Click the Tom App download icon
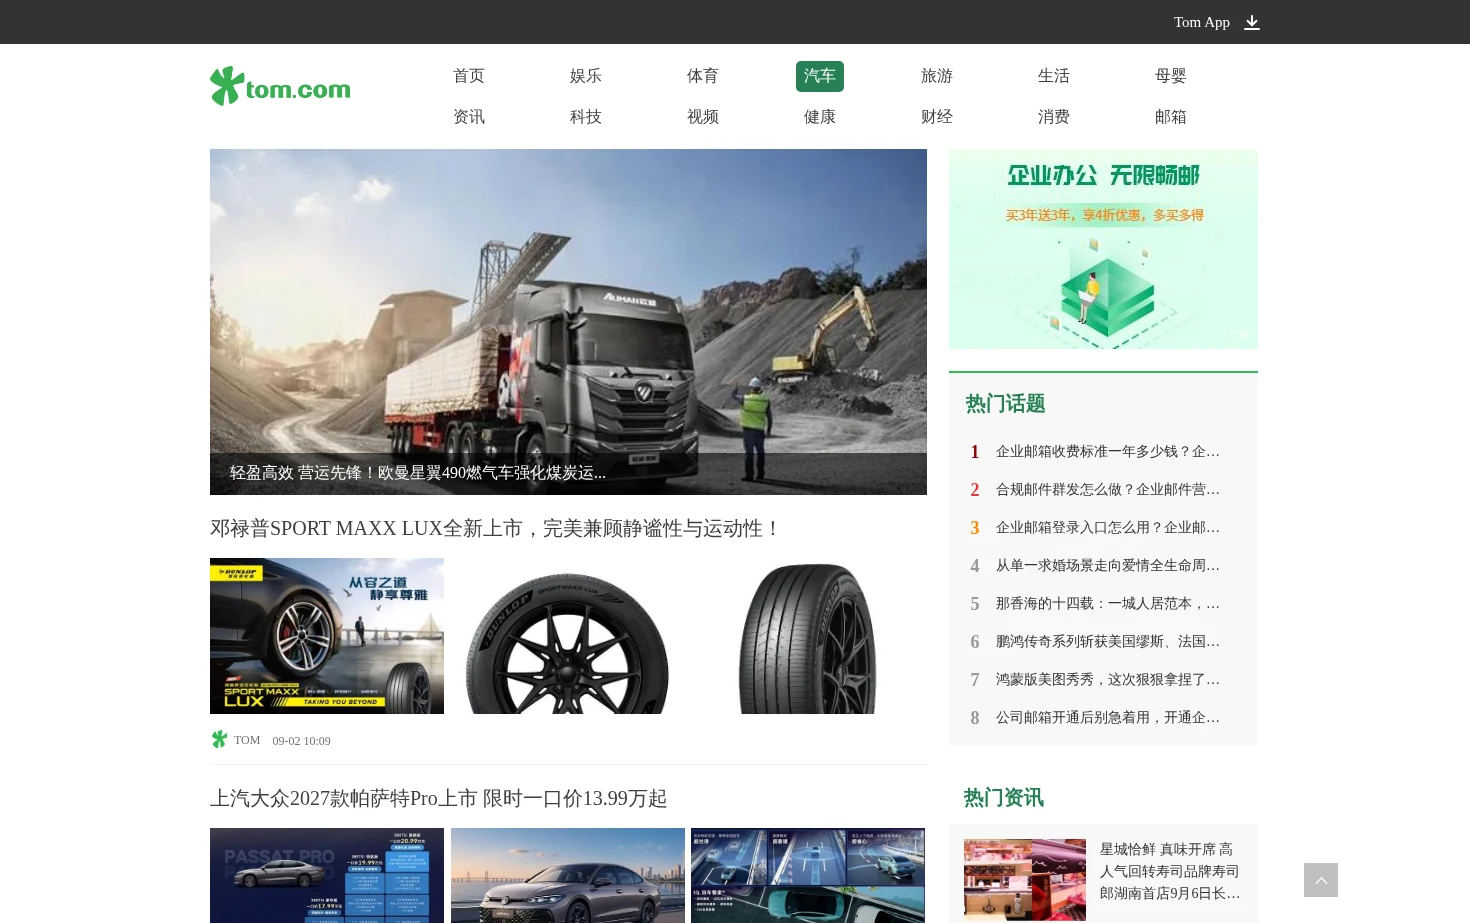This screenshot has height=923, width=1470. tap(1252, 22)
